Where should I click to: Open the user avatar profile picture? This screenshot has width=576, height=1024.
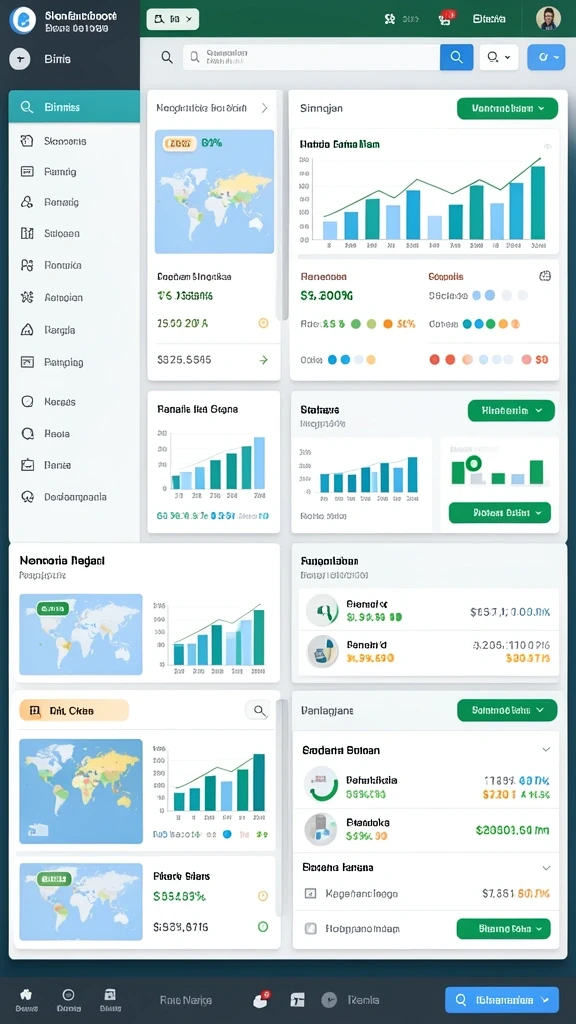point(548,18)
